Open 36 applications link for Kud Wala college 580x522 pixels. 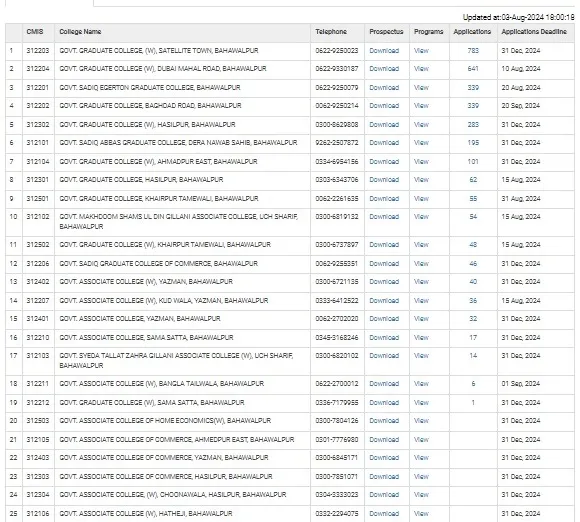click(x=473, y=301)
